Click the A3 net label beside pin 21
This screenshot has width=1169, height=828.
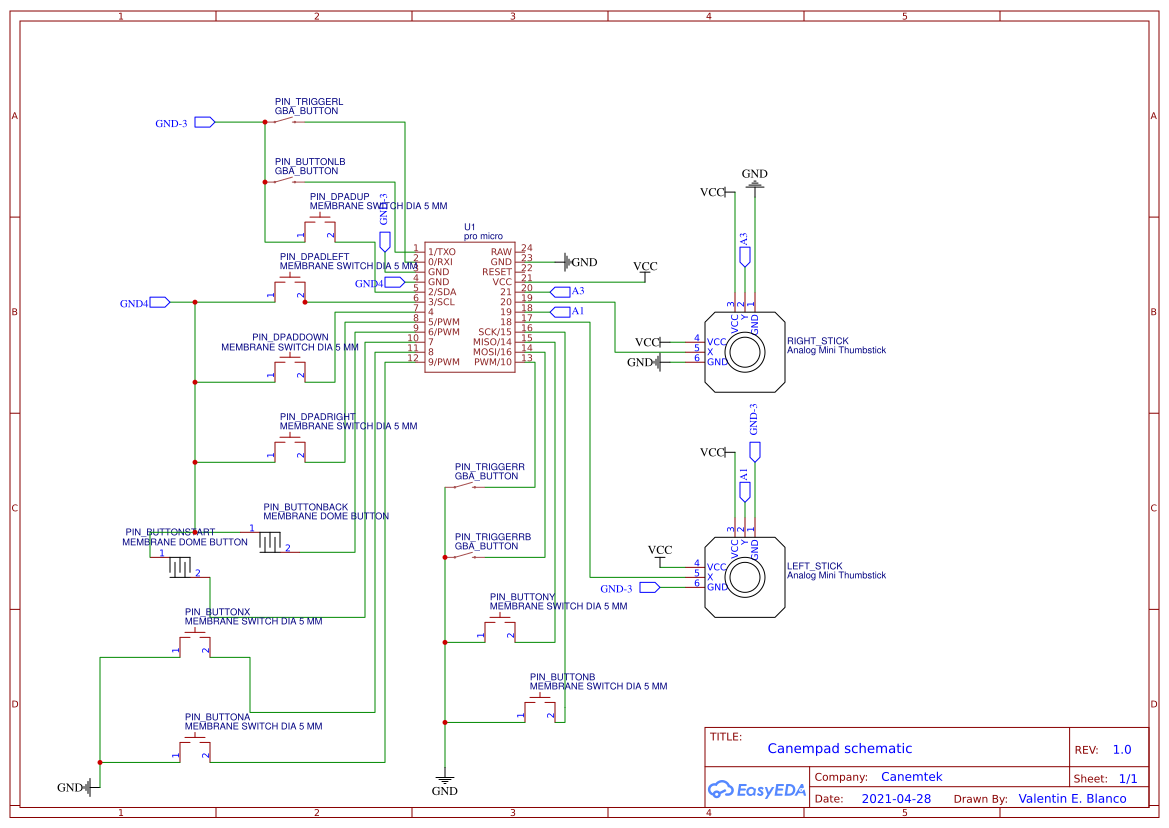[x=563, y=291]
